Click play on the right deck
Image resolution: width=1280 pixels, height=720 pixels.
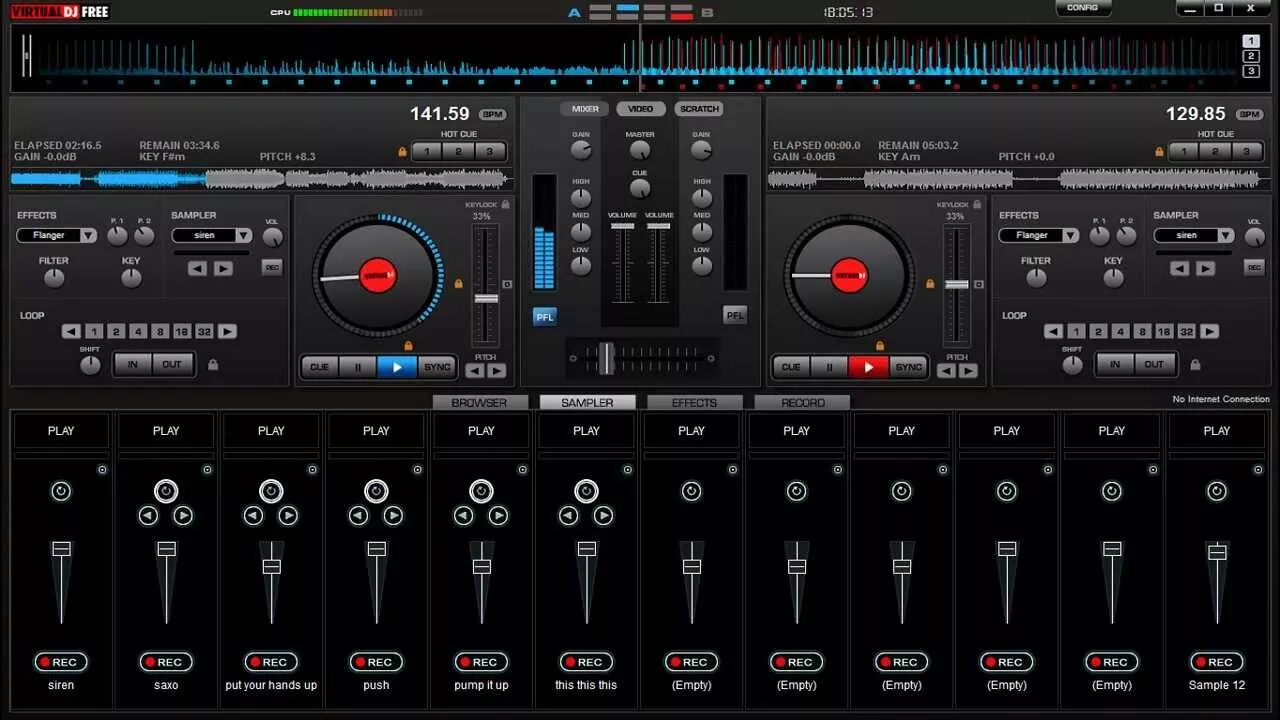point(868,367)
